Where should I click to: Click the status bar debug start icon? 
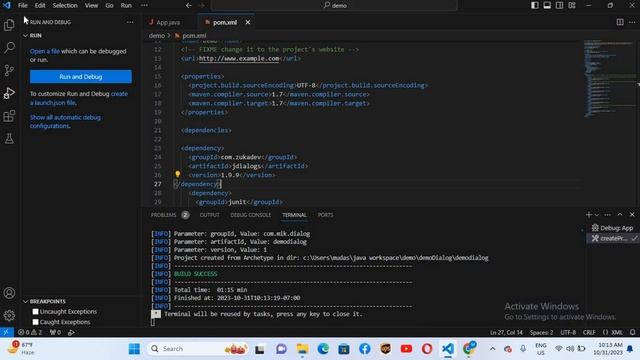(71, 332)
